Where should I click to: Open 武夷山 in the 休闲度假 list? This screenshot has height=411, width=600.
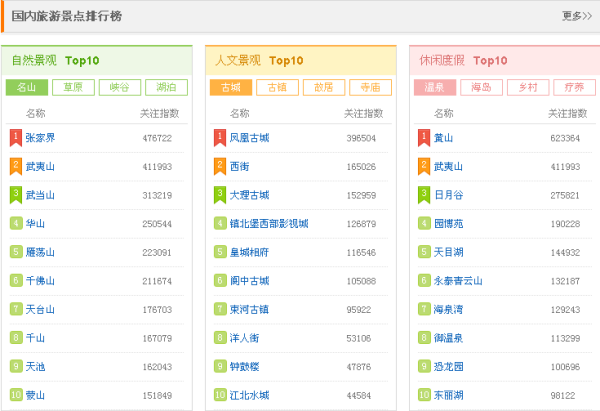coord(448,166)
